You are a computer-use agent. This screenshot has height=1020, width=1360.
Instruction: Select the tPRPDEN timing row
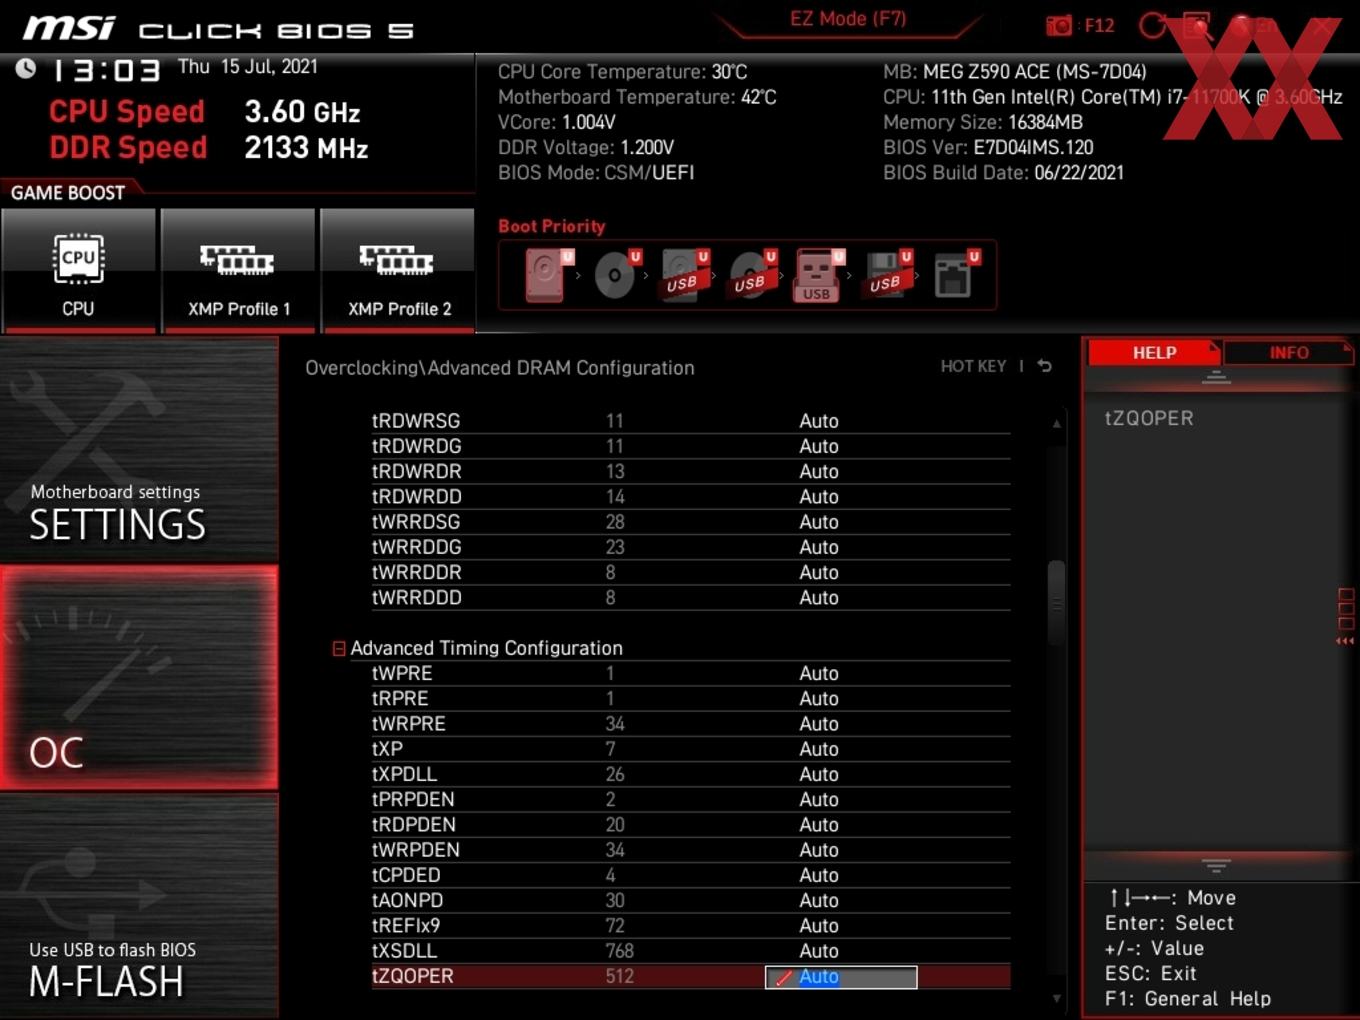tap(691, 800)
